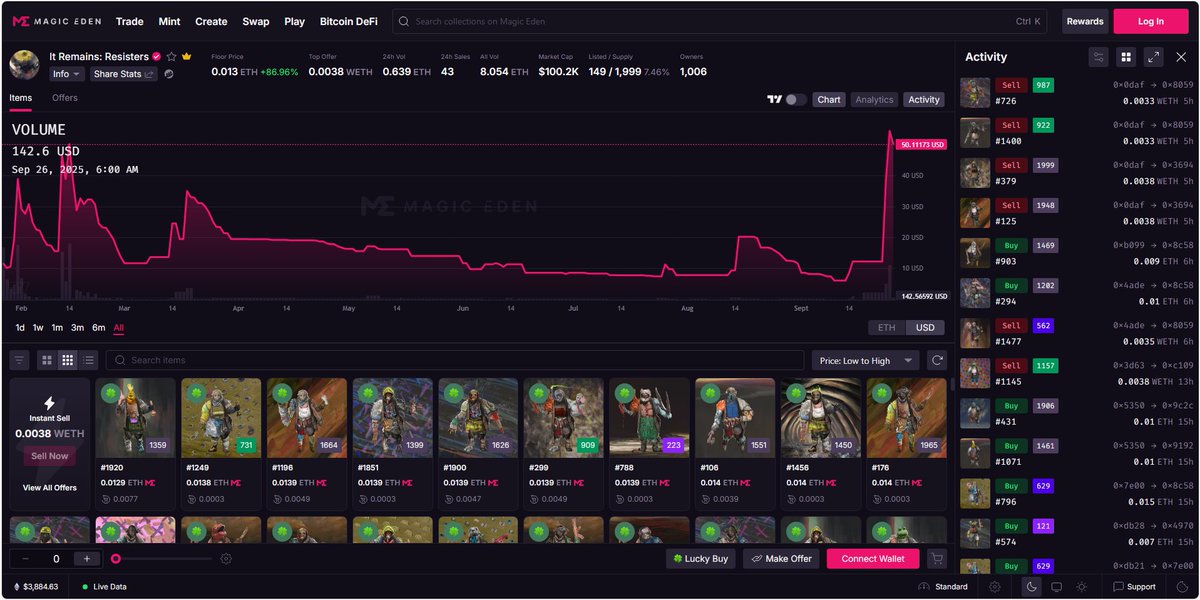Switch to the Items tab
Screen dimensions: 1200x600
pyautogui.click(x=20, y=98)
